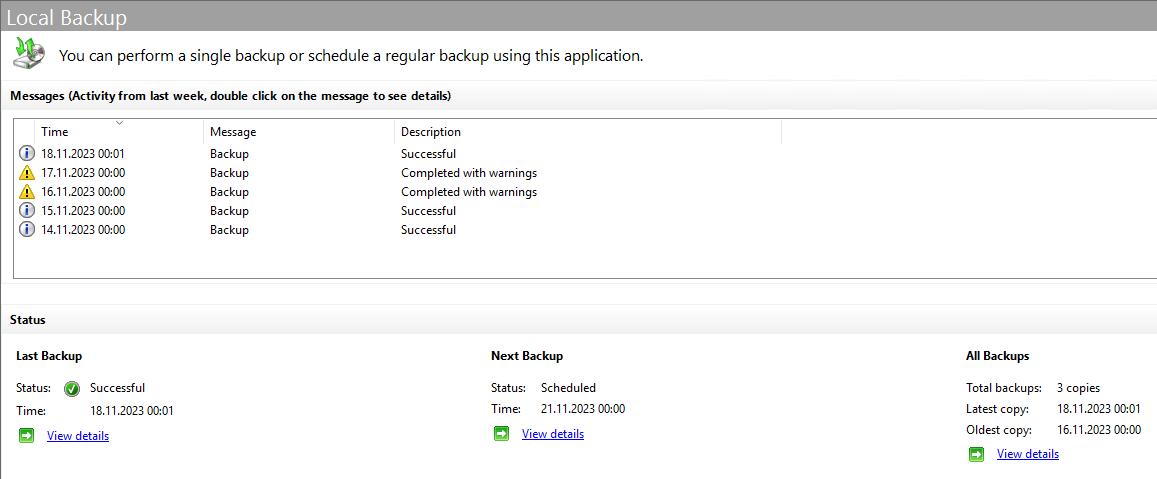Click info icon for 18.11.2023 backup
This screenshot has height=479, width=1157.
[27, 154]
